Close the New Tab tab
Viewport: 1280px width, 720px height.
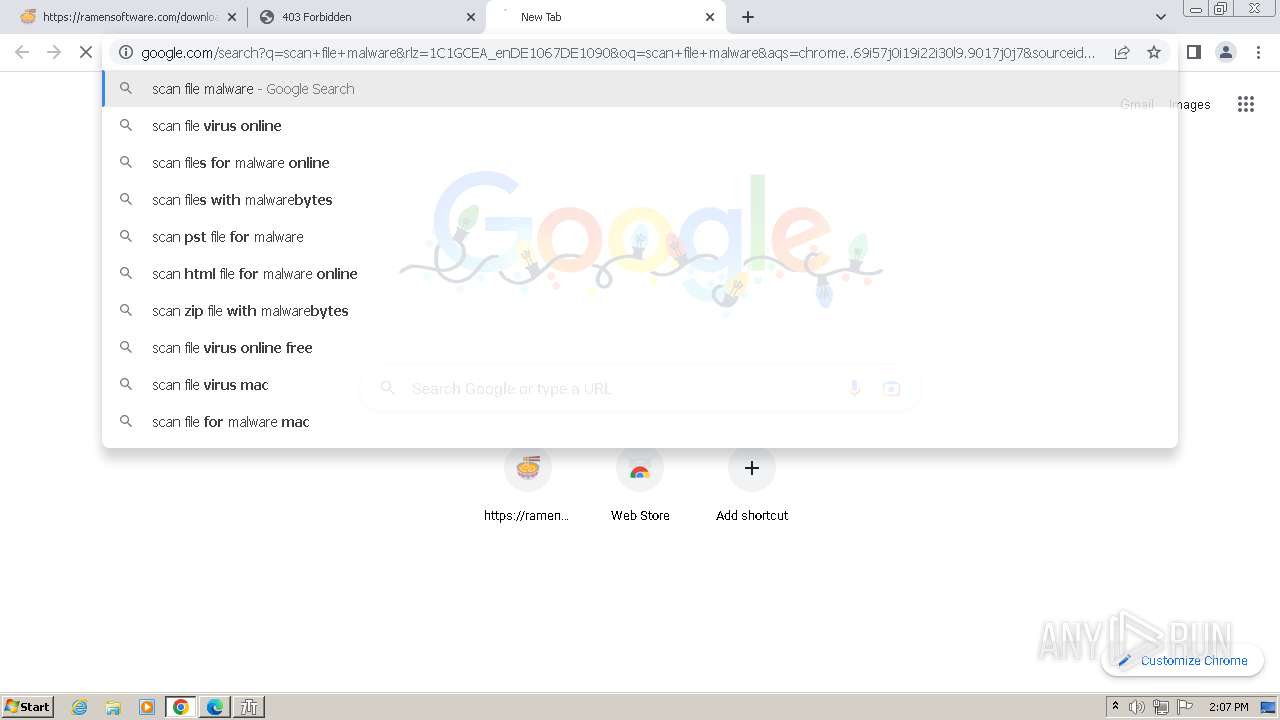710,17
